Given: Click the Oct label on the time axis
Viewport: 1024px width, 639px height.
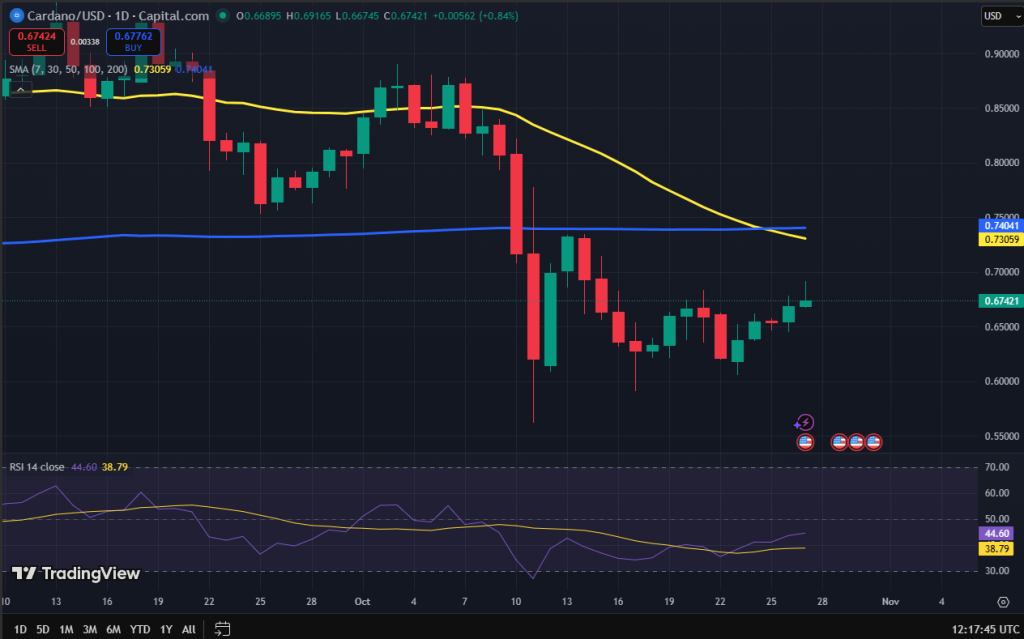Looking at the screenshot, I should click(x=362, y=602).
